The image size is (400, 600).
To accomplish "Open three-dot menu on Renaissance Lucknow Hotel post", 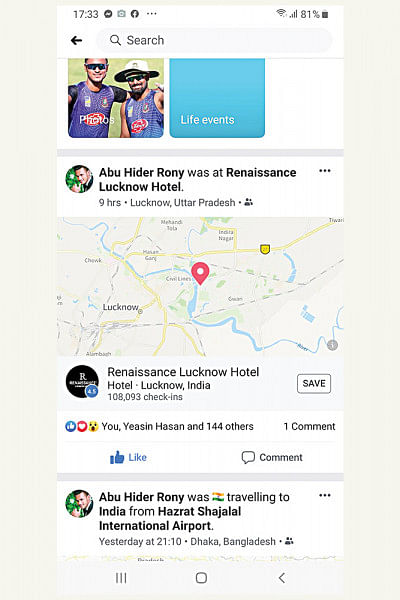I will [325, 171].
